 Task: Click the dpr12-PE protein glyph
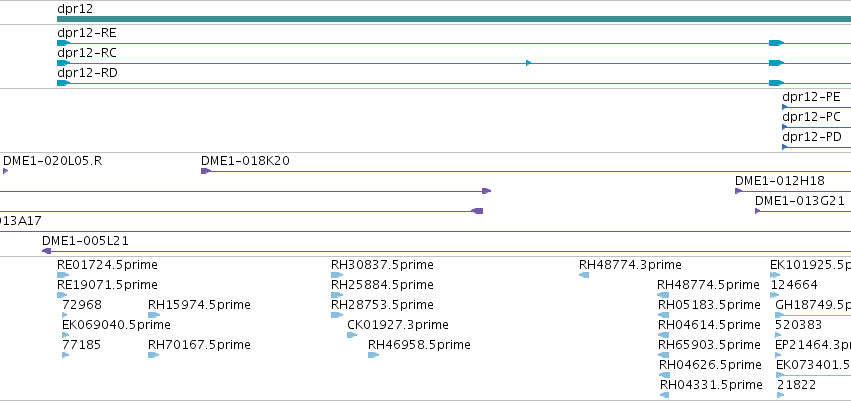pos(784,107)
